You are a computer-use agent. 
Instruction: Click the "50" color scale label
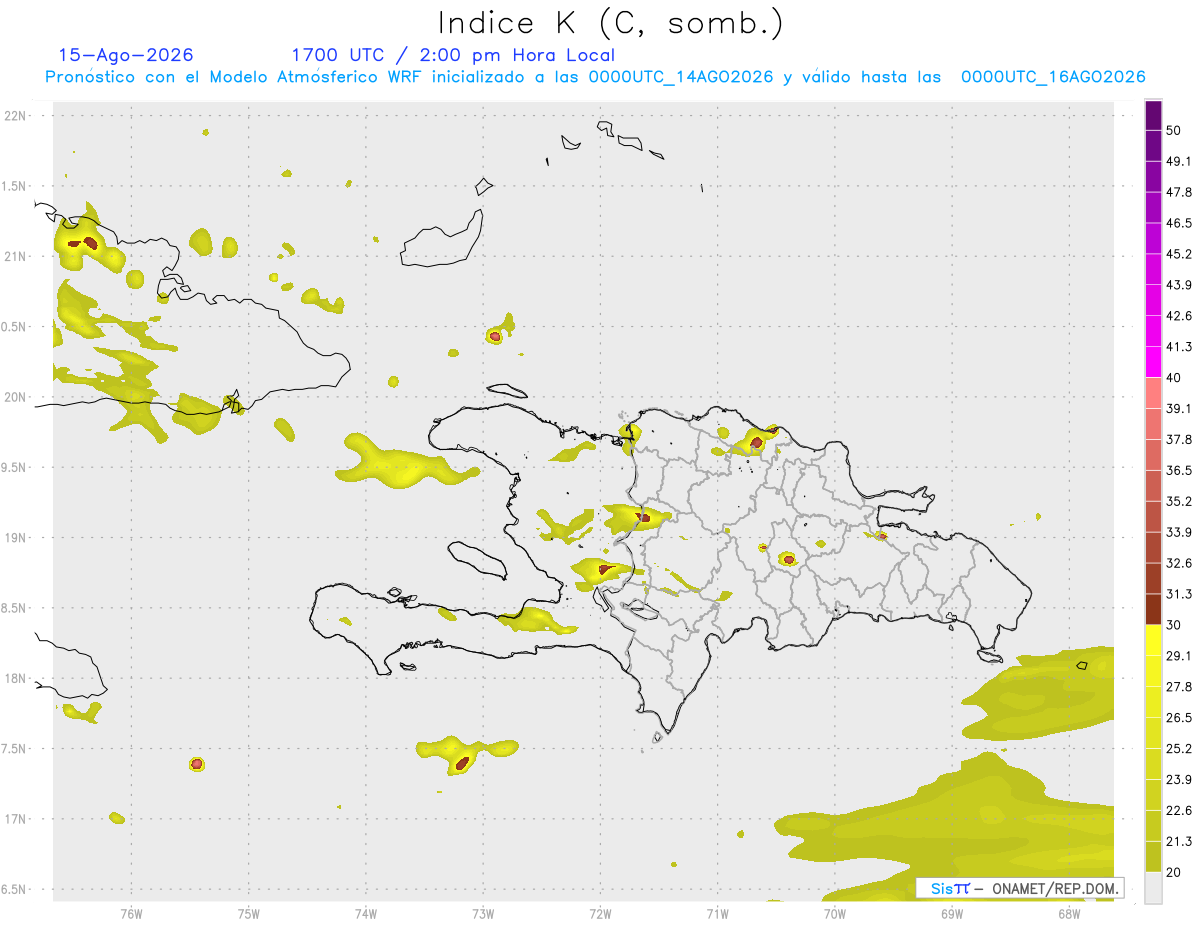pyautogui.click(x=1174, y=131)
